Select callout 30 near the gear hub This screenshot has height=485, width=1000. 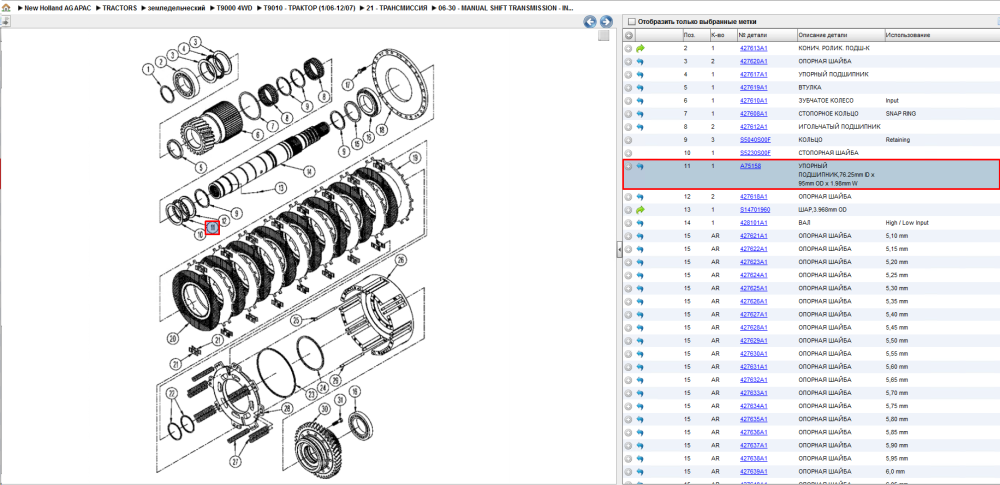pos(325,409)
